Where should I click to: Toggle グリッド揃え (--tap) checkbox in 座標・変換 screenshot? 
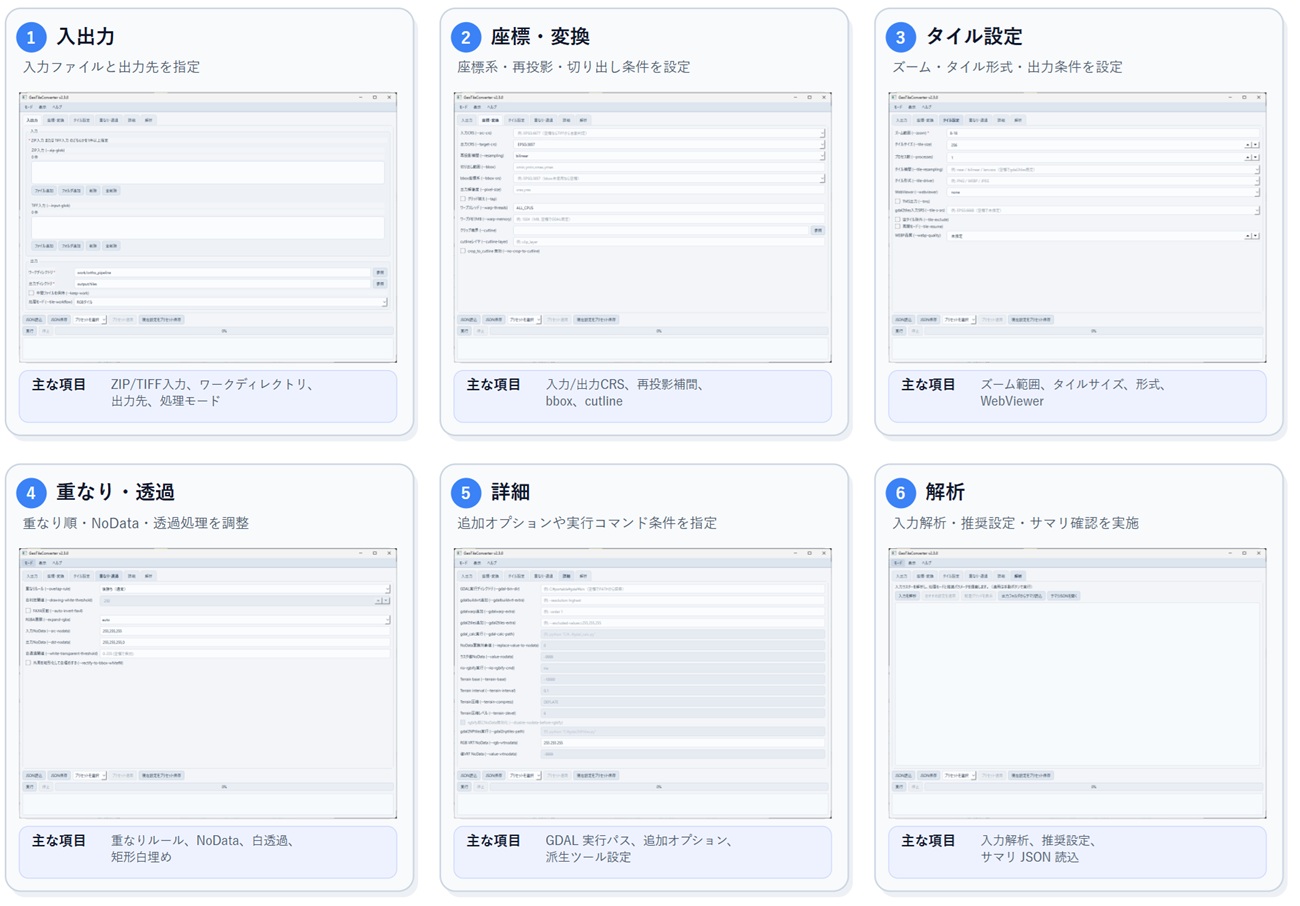463,198
